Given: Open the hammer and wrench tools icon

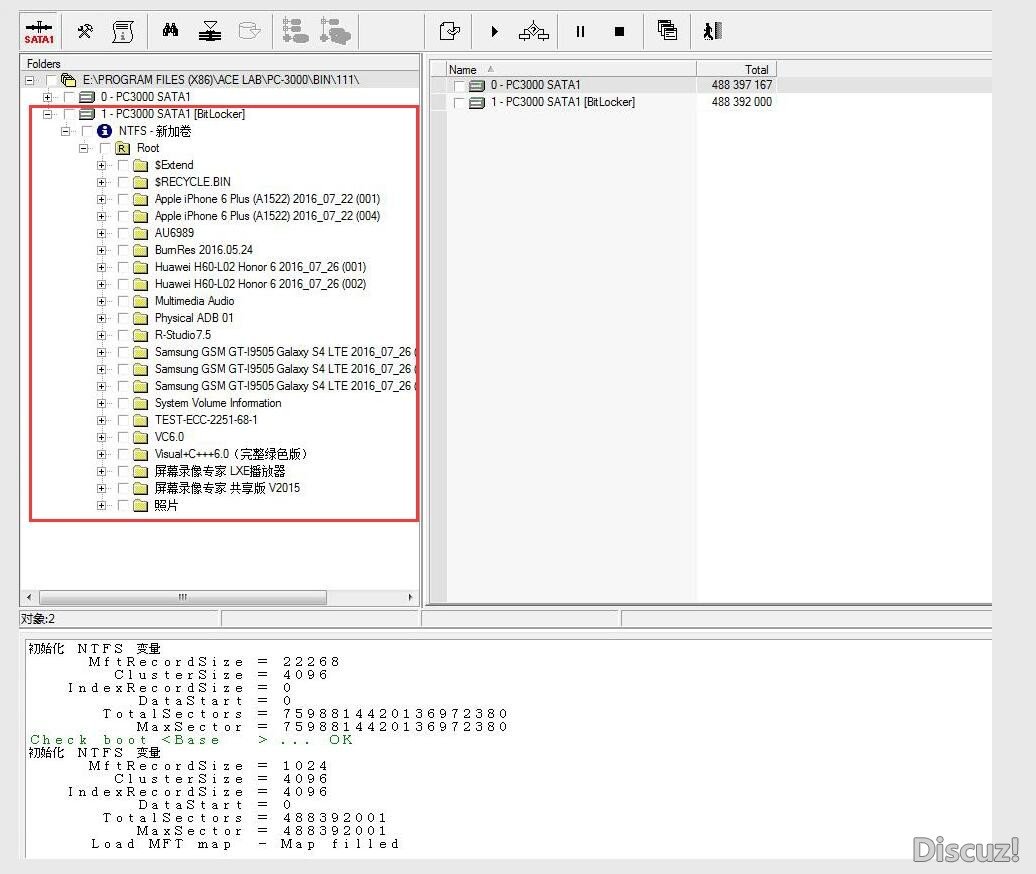Looking at the screenshot, I should click(85, 32).
